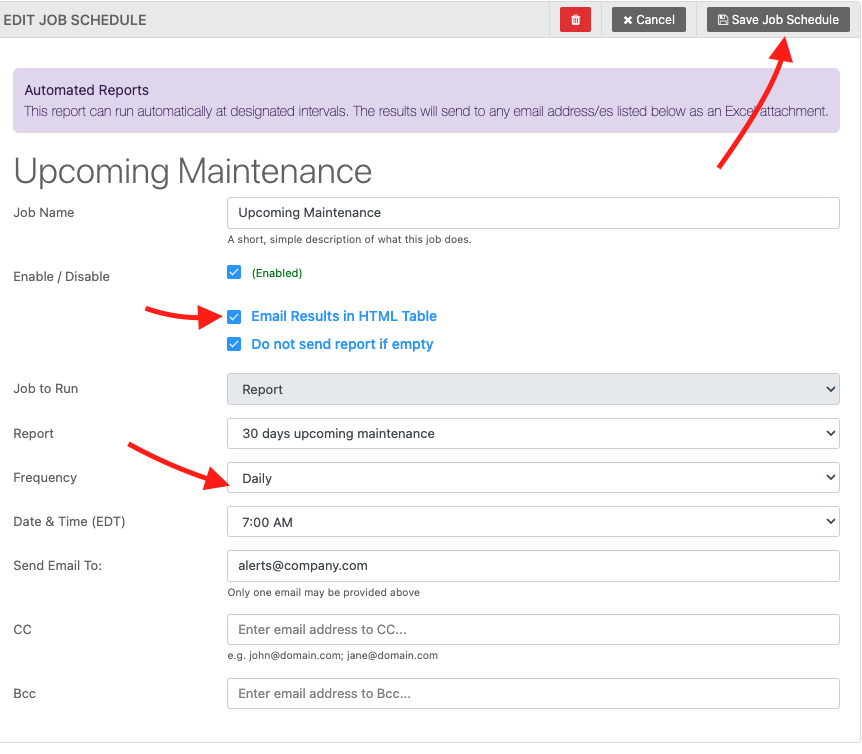The height and width of the screenshot is (754, 862).
Task: Toggle Email Results in HTML Table
Action: (x=233, y=316)
